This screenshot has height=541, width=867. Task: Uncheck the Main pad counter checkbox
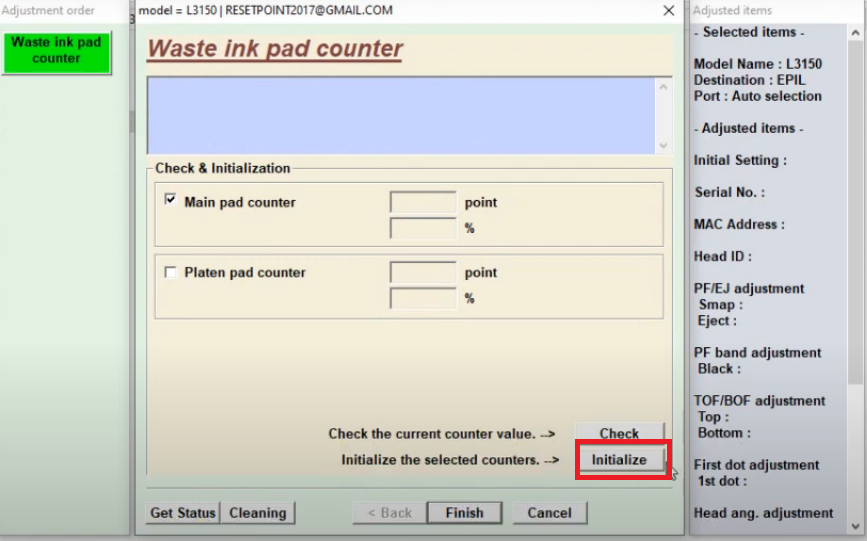pyautogui.click(x=170, y=201)
